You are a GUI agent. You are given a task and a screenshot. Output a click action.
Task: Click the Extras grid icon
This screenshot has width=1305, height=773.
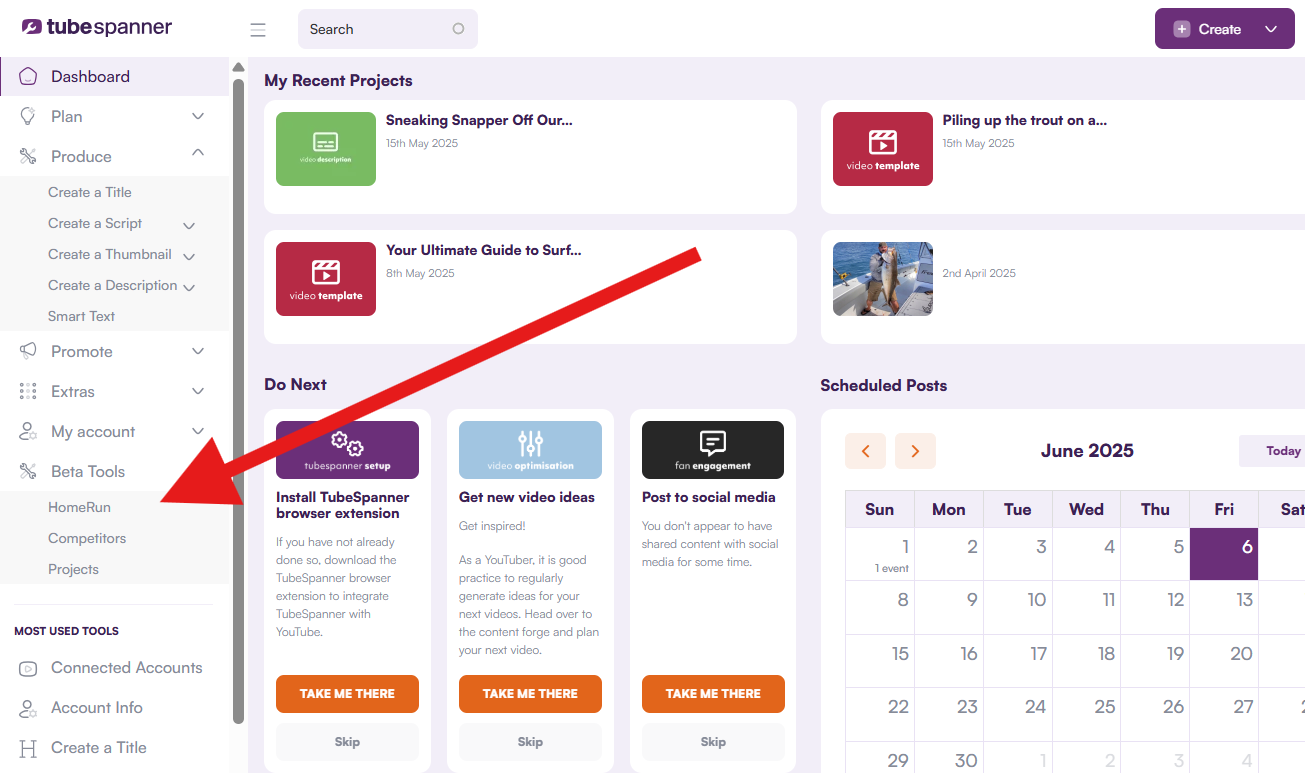tap(28, 392)
